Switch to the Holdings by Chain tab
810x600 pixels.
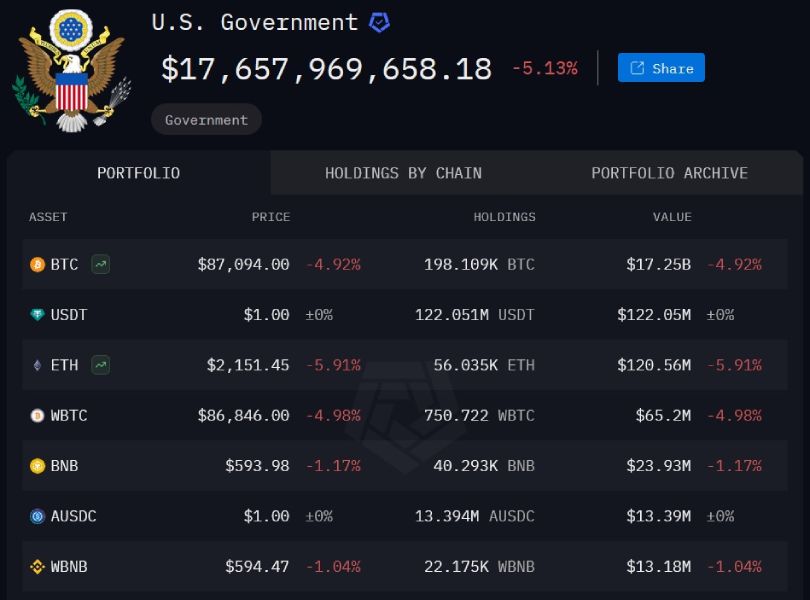(x=403, y=173)
